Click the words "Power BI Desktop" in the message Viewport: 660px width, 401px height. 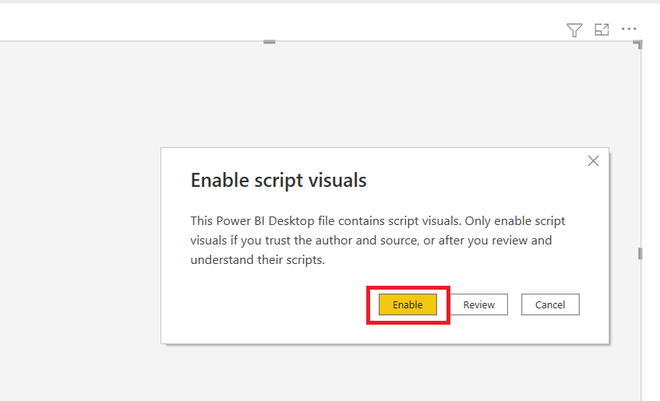tap(265, 221)
